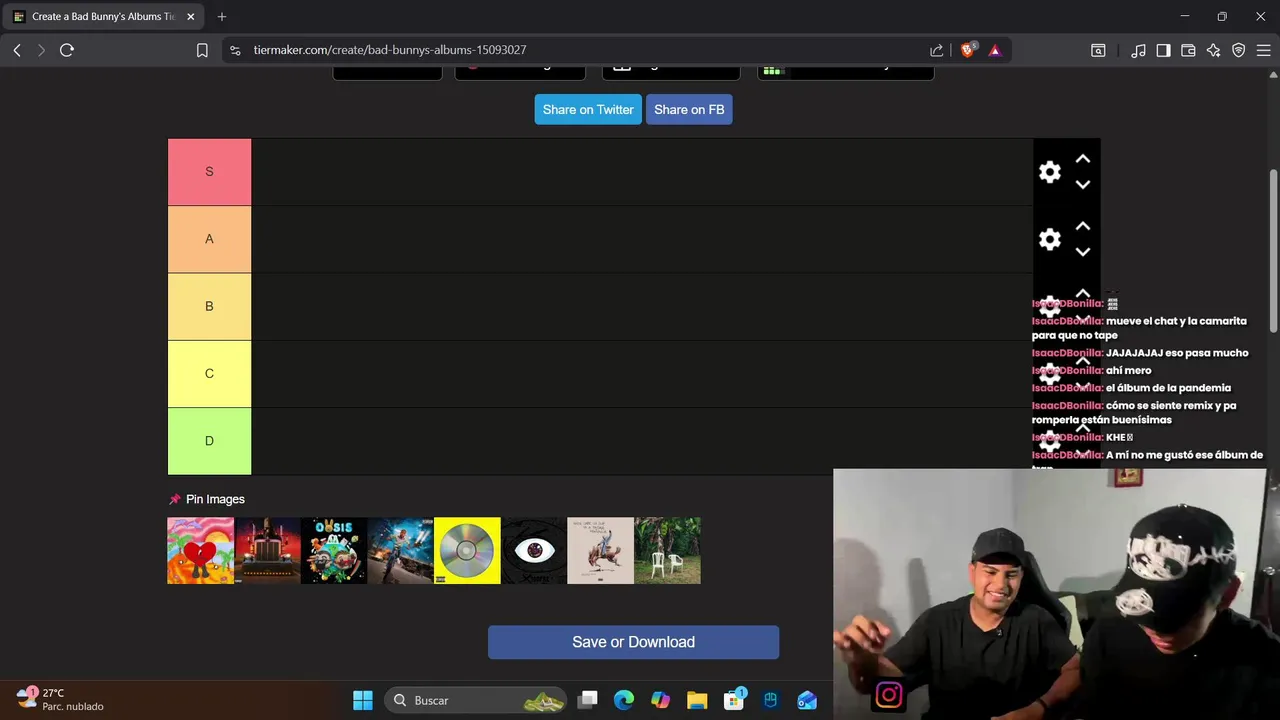Go back with browser back arrow
1280x720 pixels.
(x=17, y=50)
